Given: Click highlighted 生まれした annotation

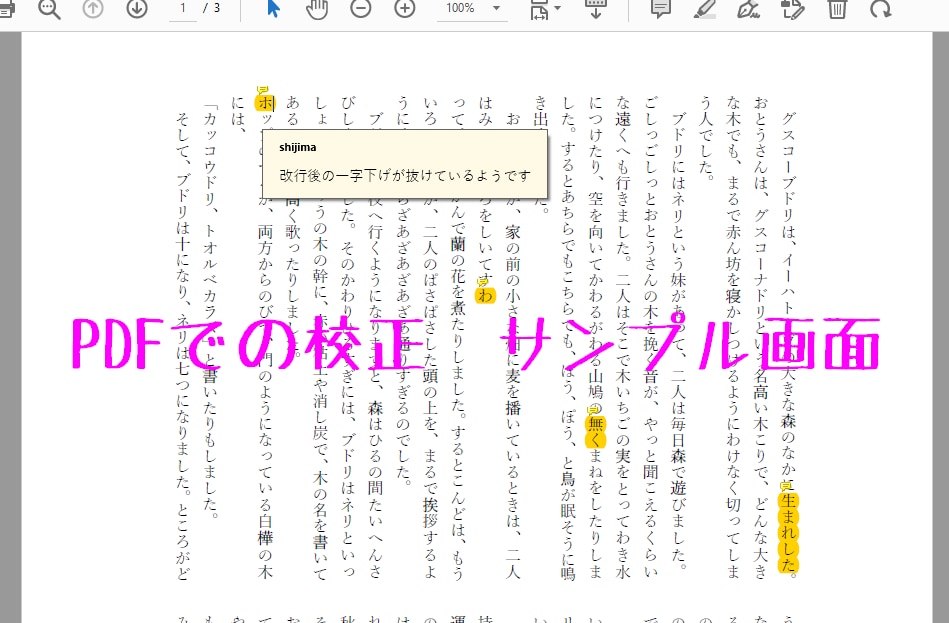Looking at the screenshot, I should (x=788, y=533).
